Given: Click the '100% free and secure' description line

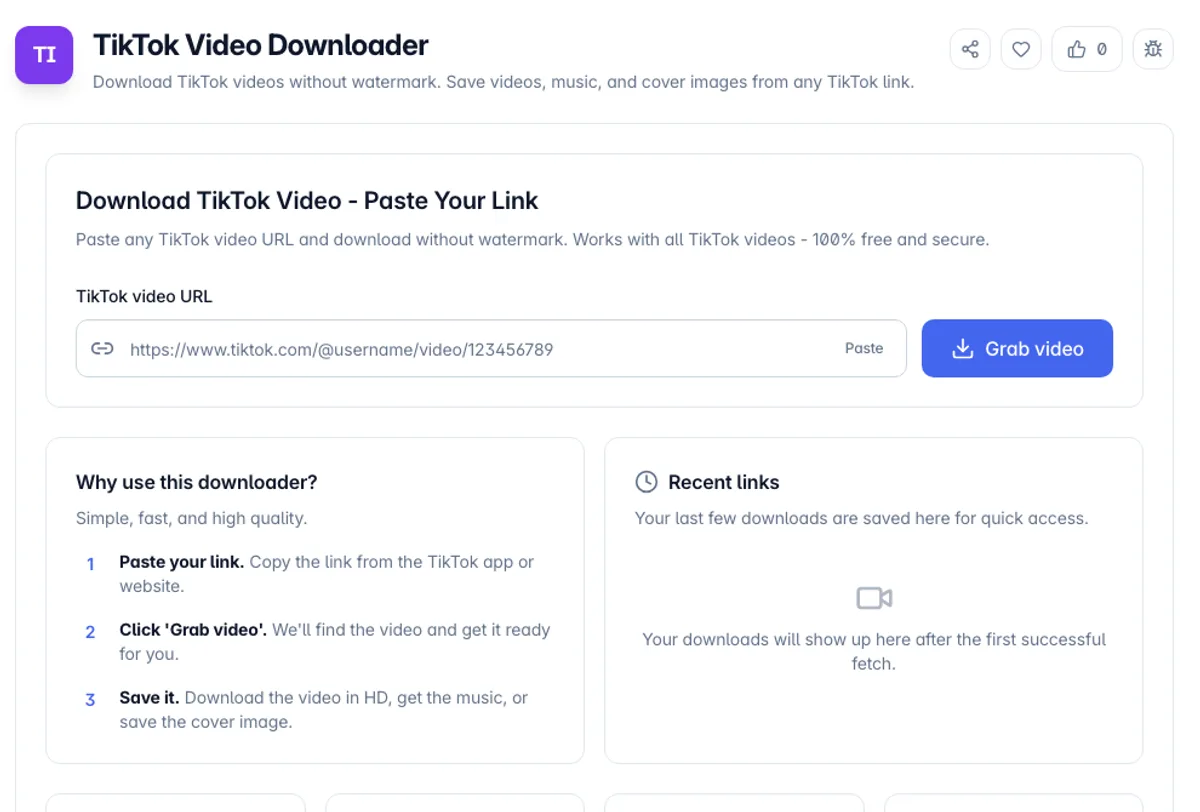Looking at the screenshot, I should tap(533, 240).
